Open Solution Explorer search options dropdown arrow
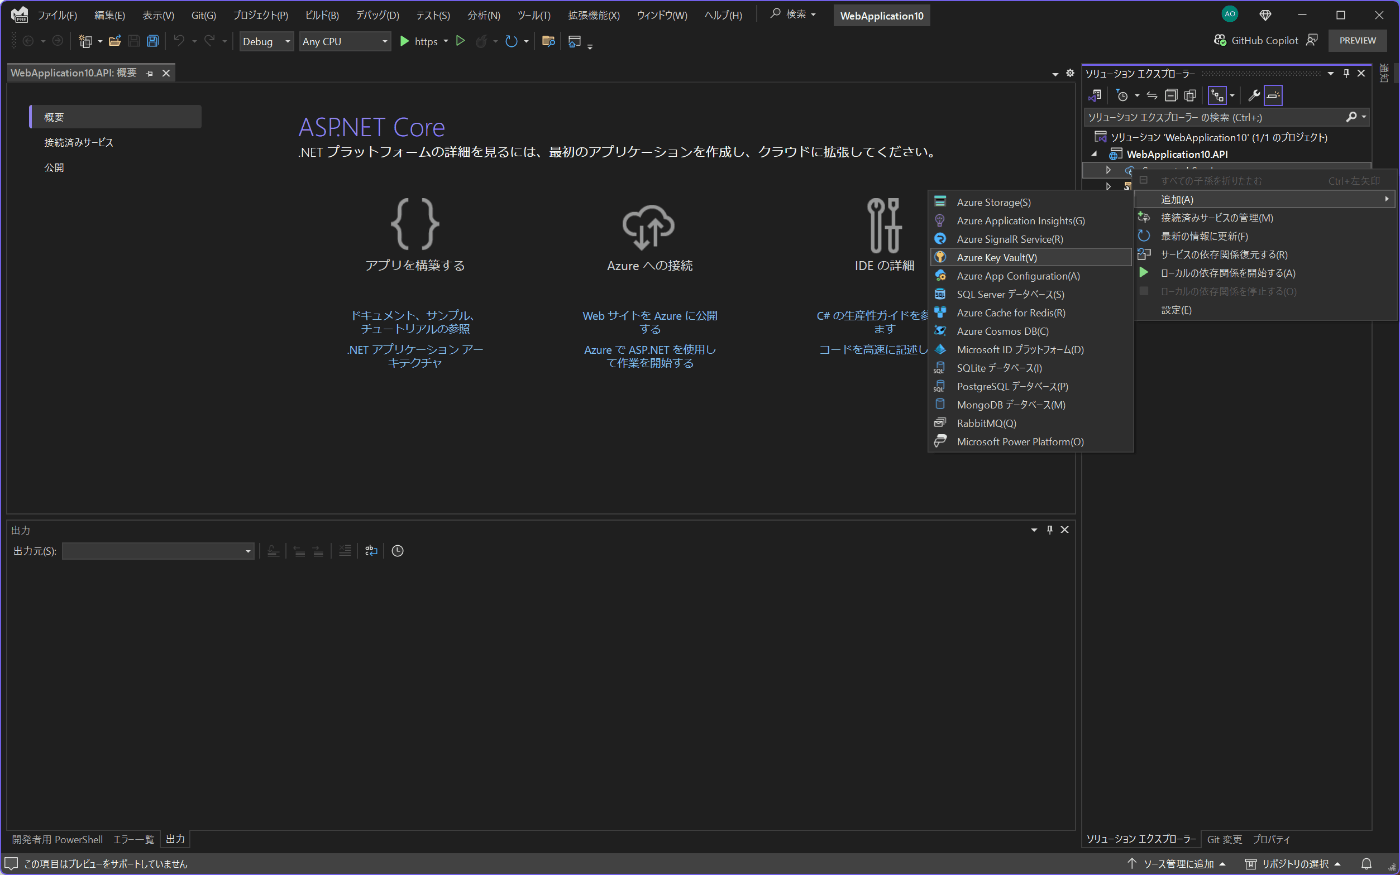 coord(1364,117)
